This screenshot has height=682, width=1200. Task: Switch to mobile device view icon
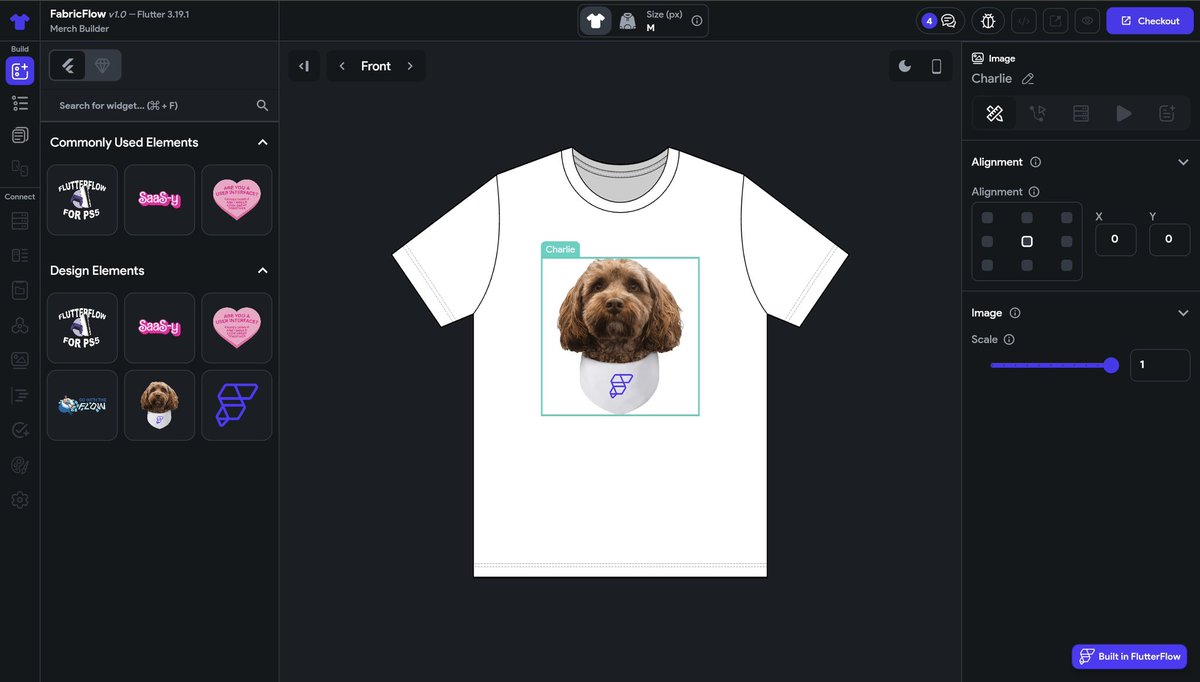click(937, 66)
